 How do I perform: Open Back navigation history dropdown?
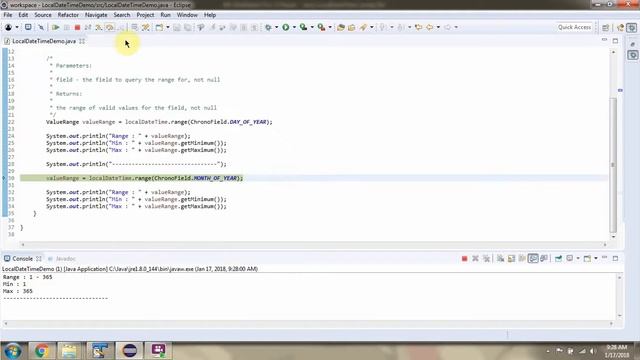point(438,27)
